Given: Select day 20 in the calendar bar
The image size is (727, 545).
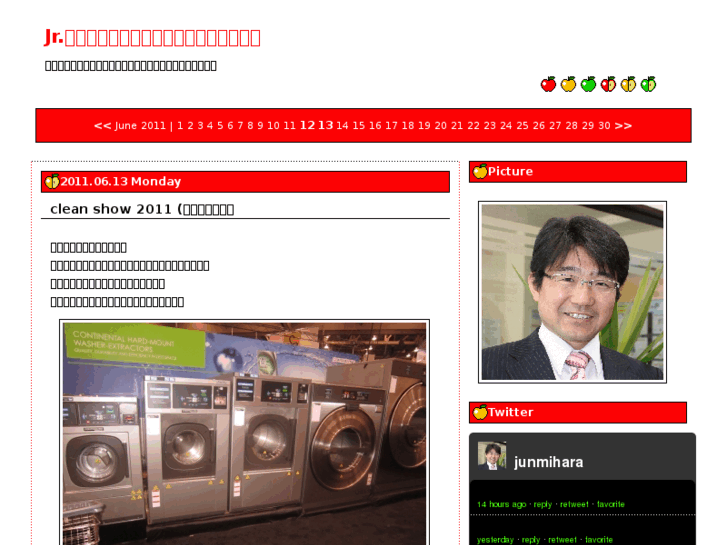Looking at the screenshot, I should click(x=440, y=126).
